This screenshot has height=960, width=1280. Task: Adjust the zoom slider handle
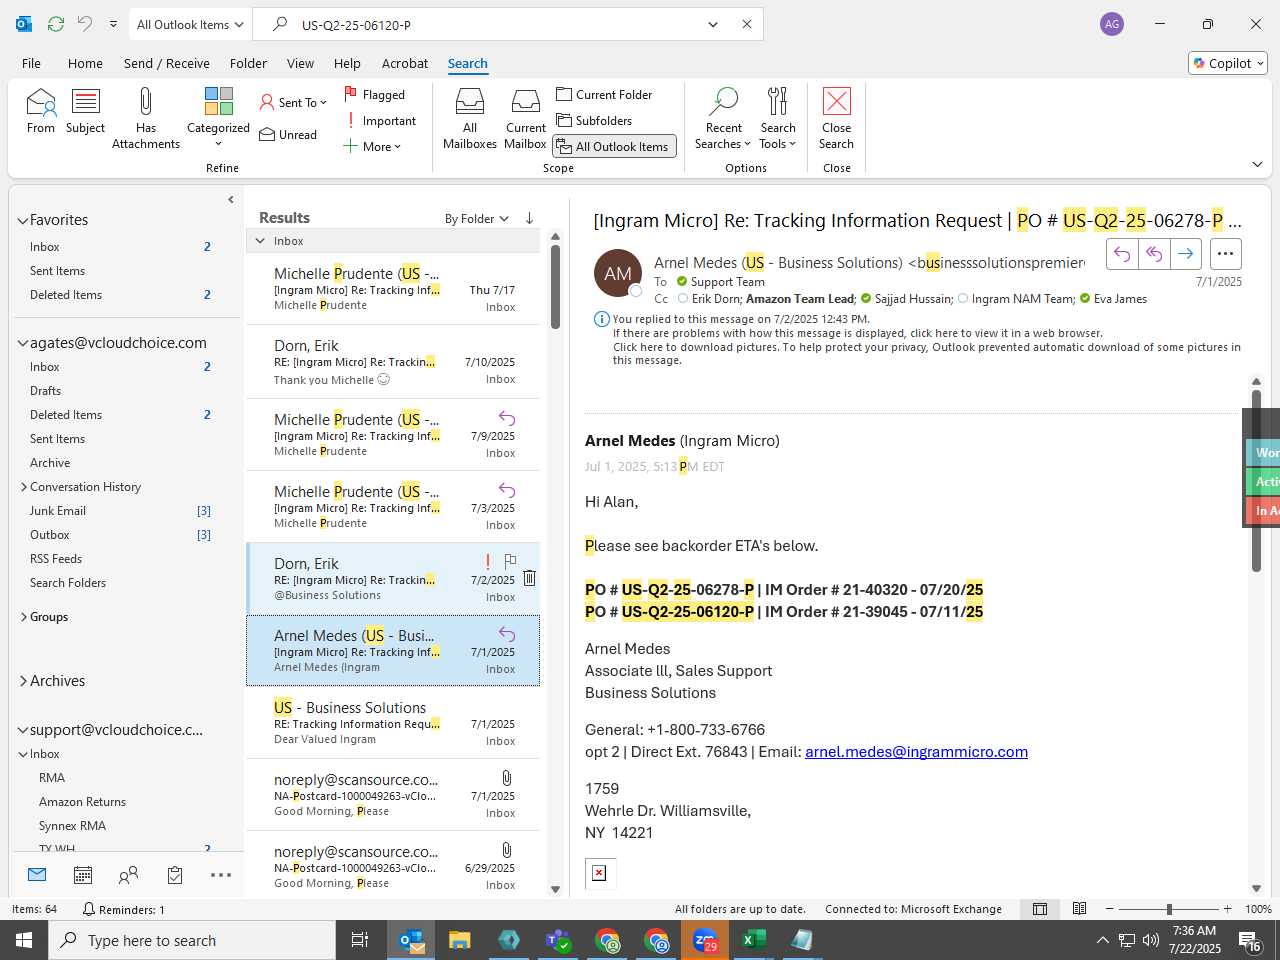pos(1169,909)
